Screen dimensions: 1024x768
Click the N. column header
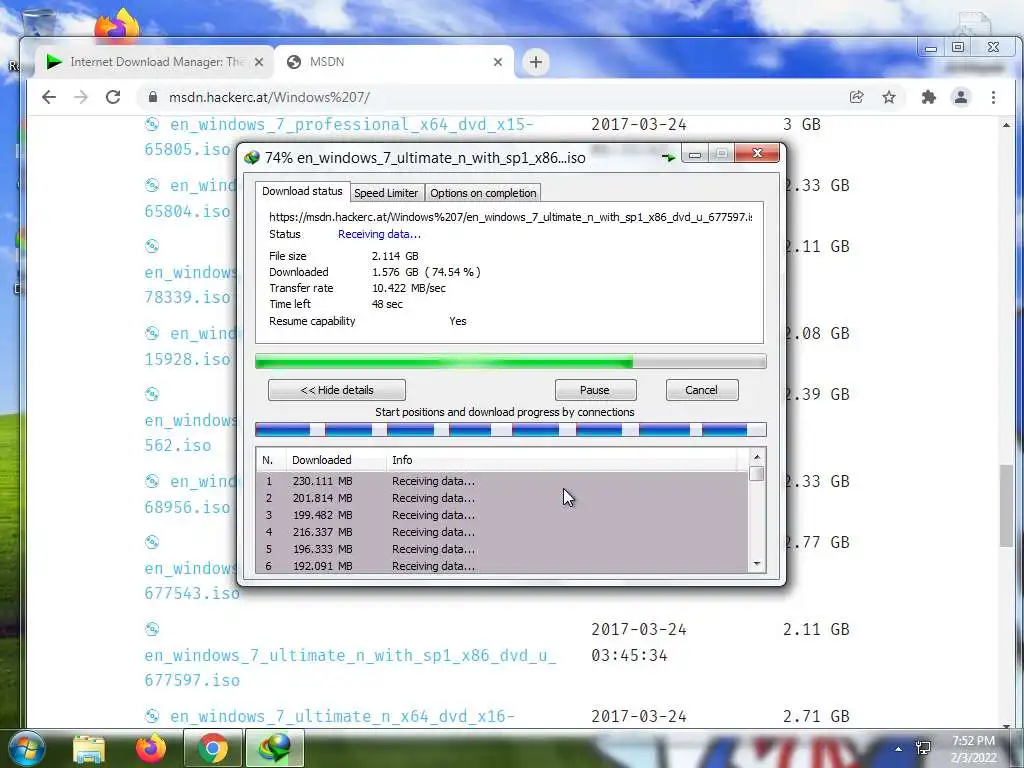click(271, 460)
